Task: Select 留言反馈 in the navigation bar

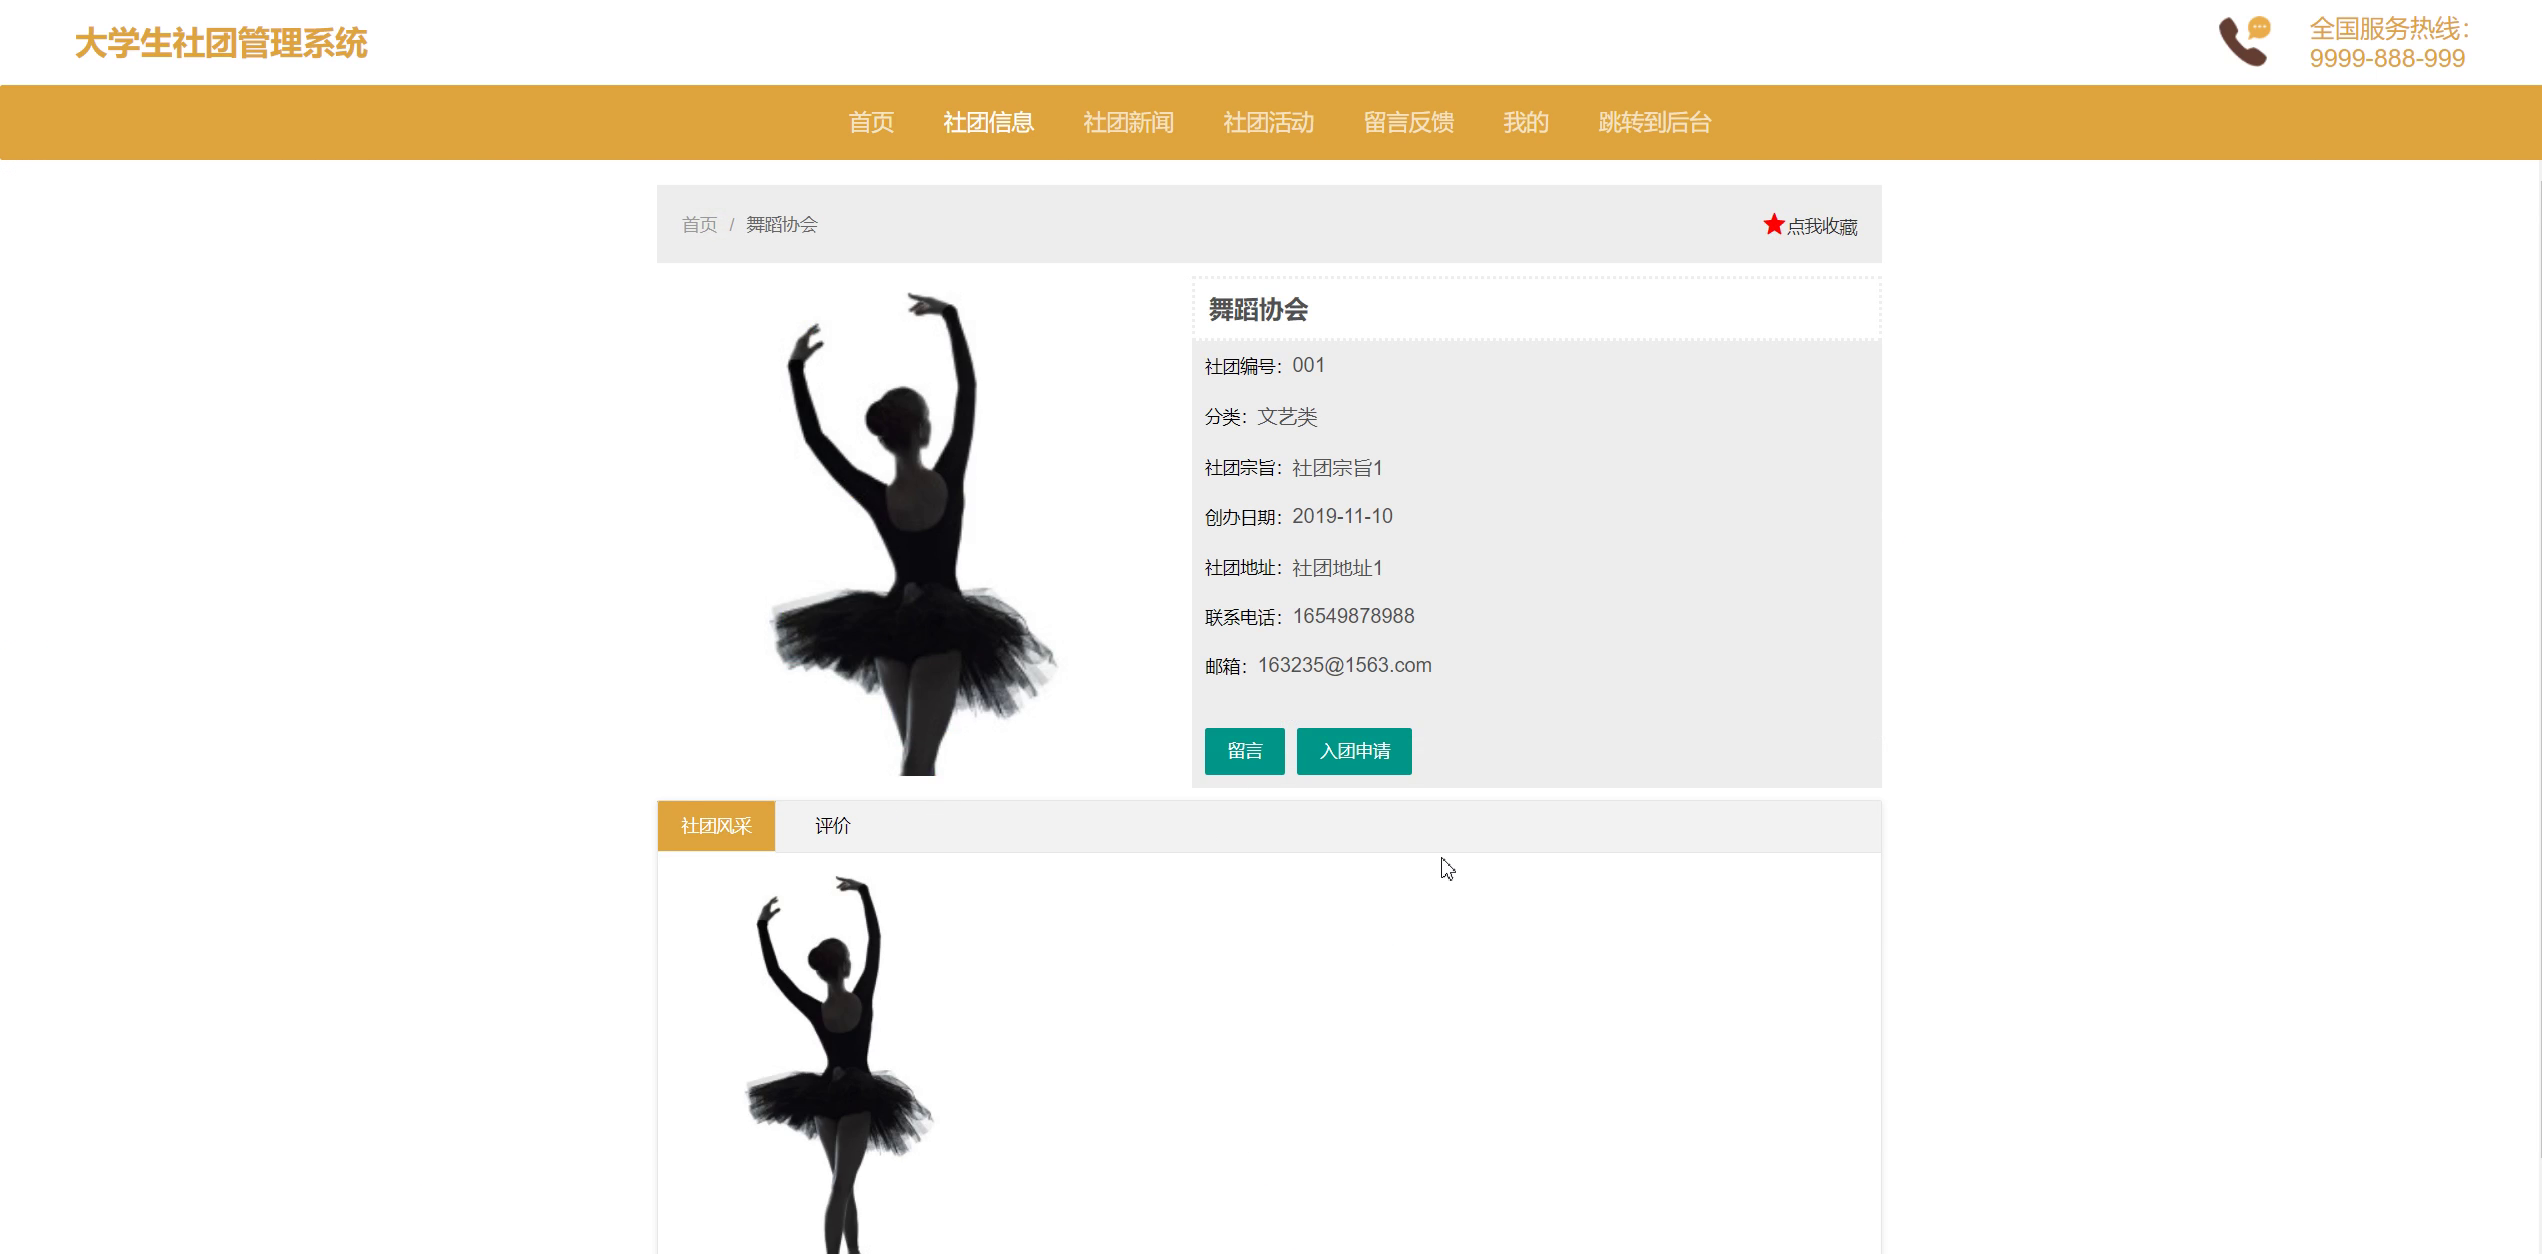Action: [x=1408, y=122]
